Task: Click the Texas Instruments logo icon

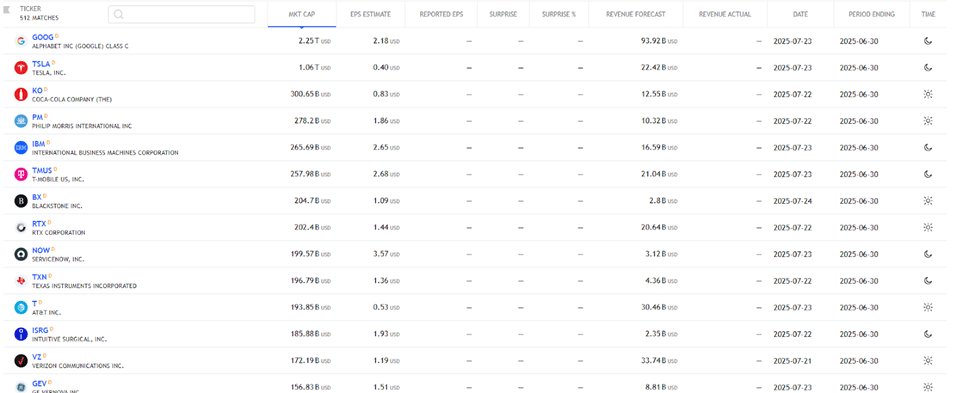Action: point(21,281)
